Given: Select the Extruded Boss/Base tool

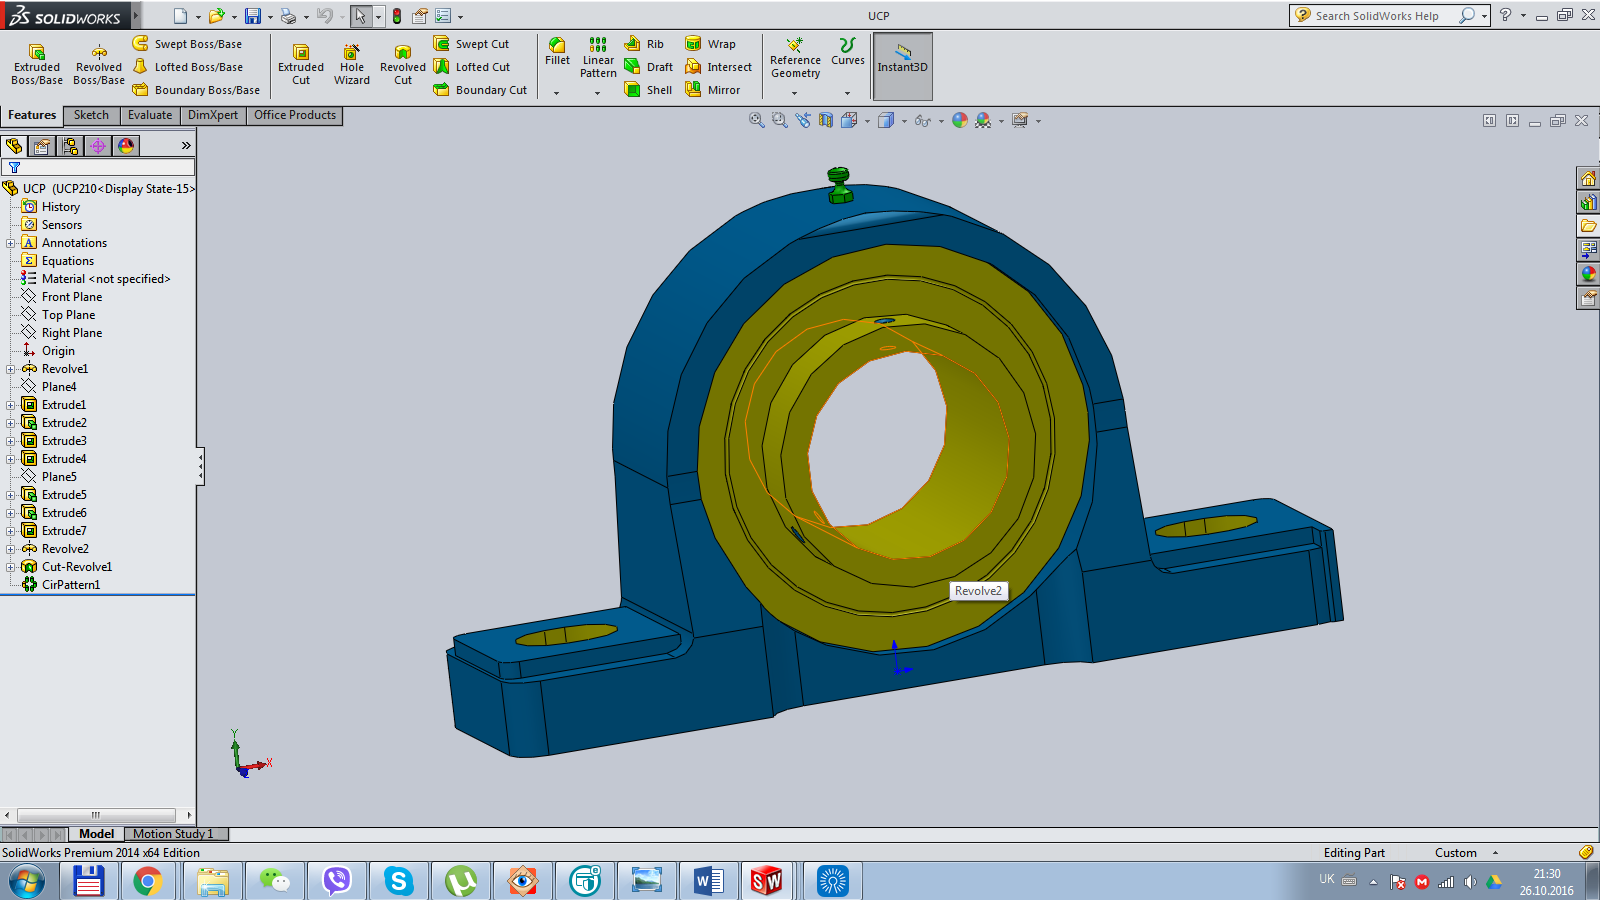Looking at the screenshot, I should tap(37, 65).
